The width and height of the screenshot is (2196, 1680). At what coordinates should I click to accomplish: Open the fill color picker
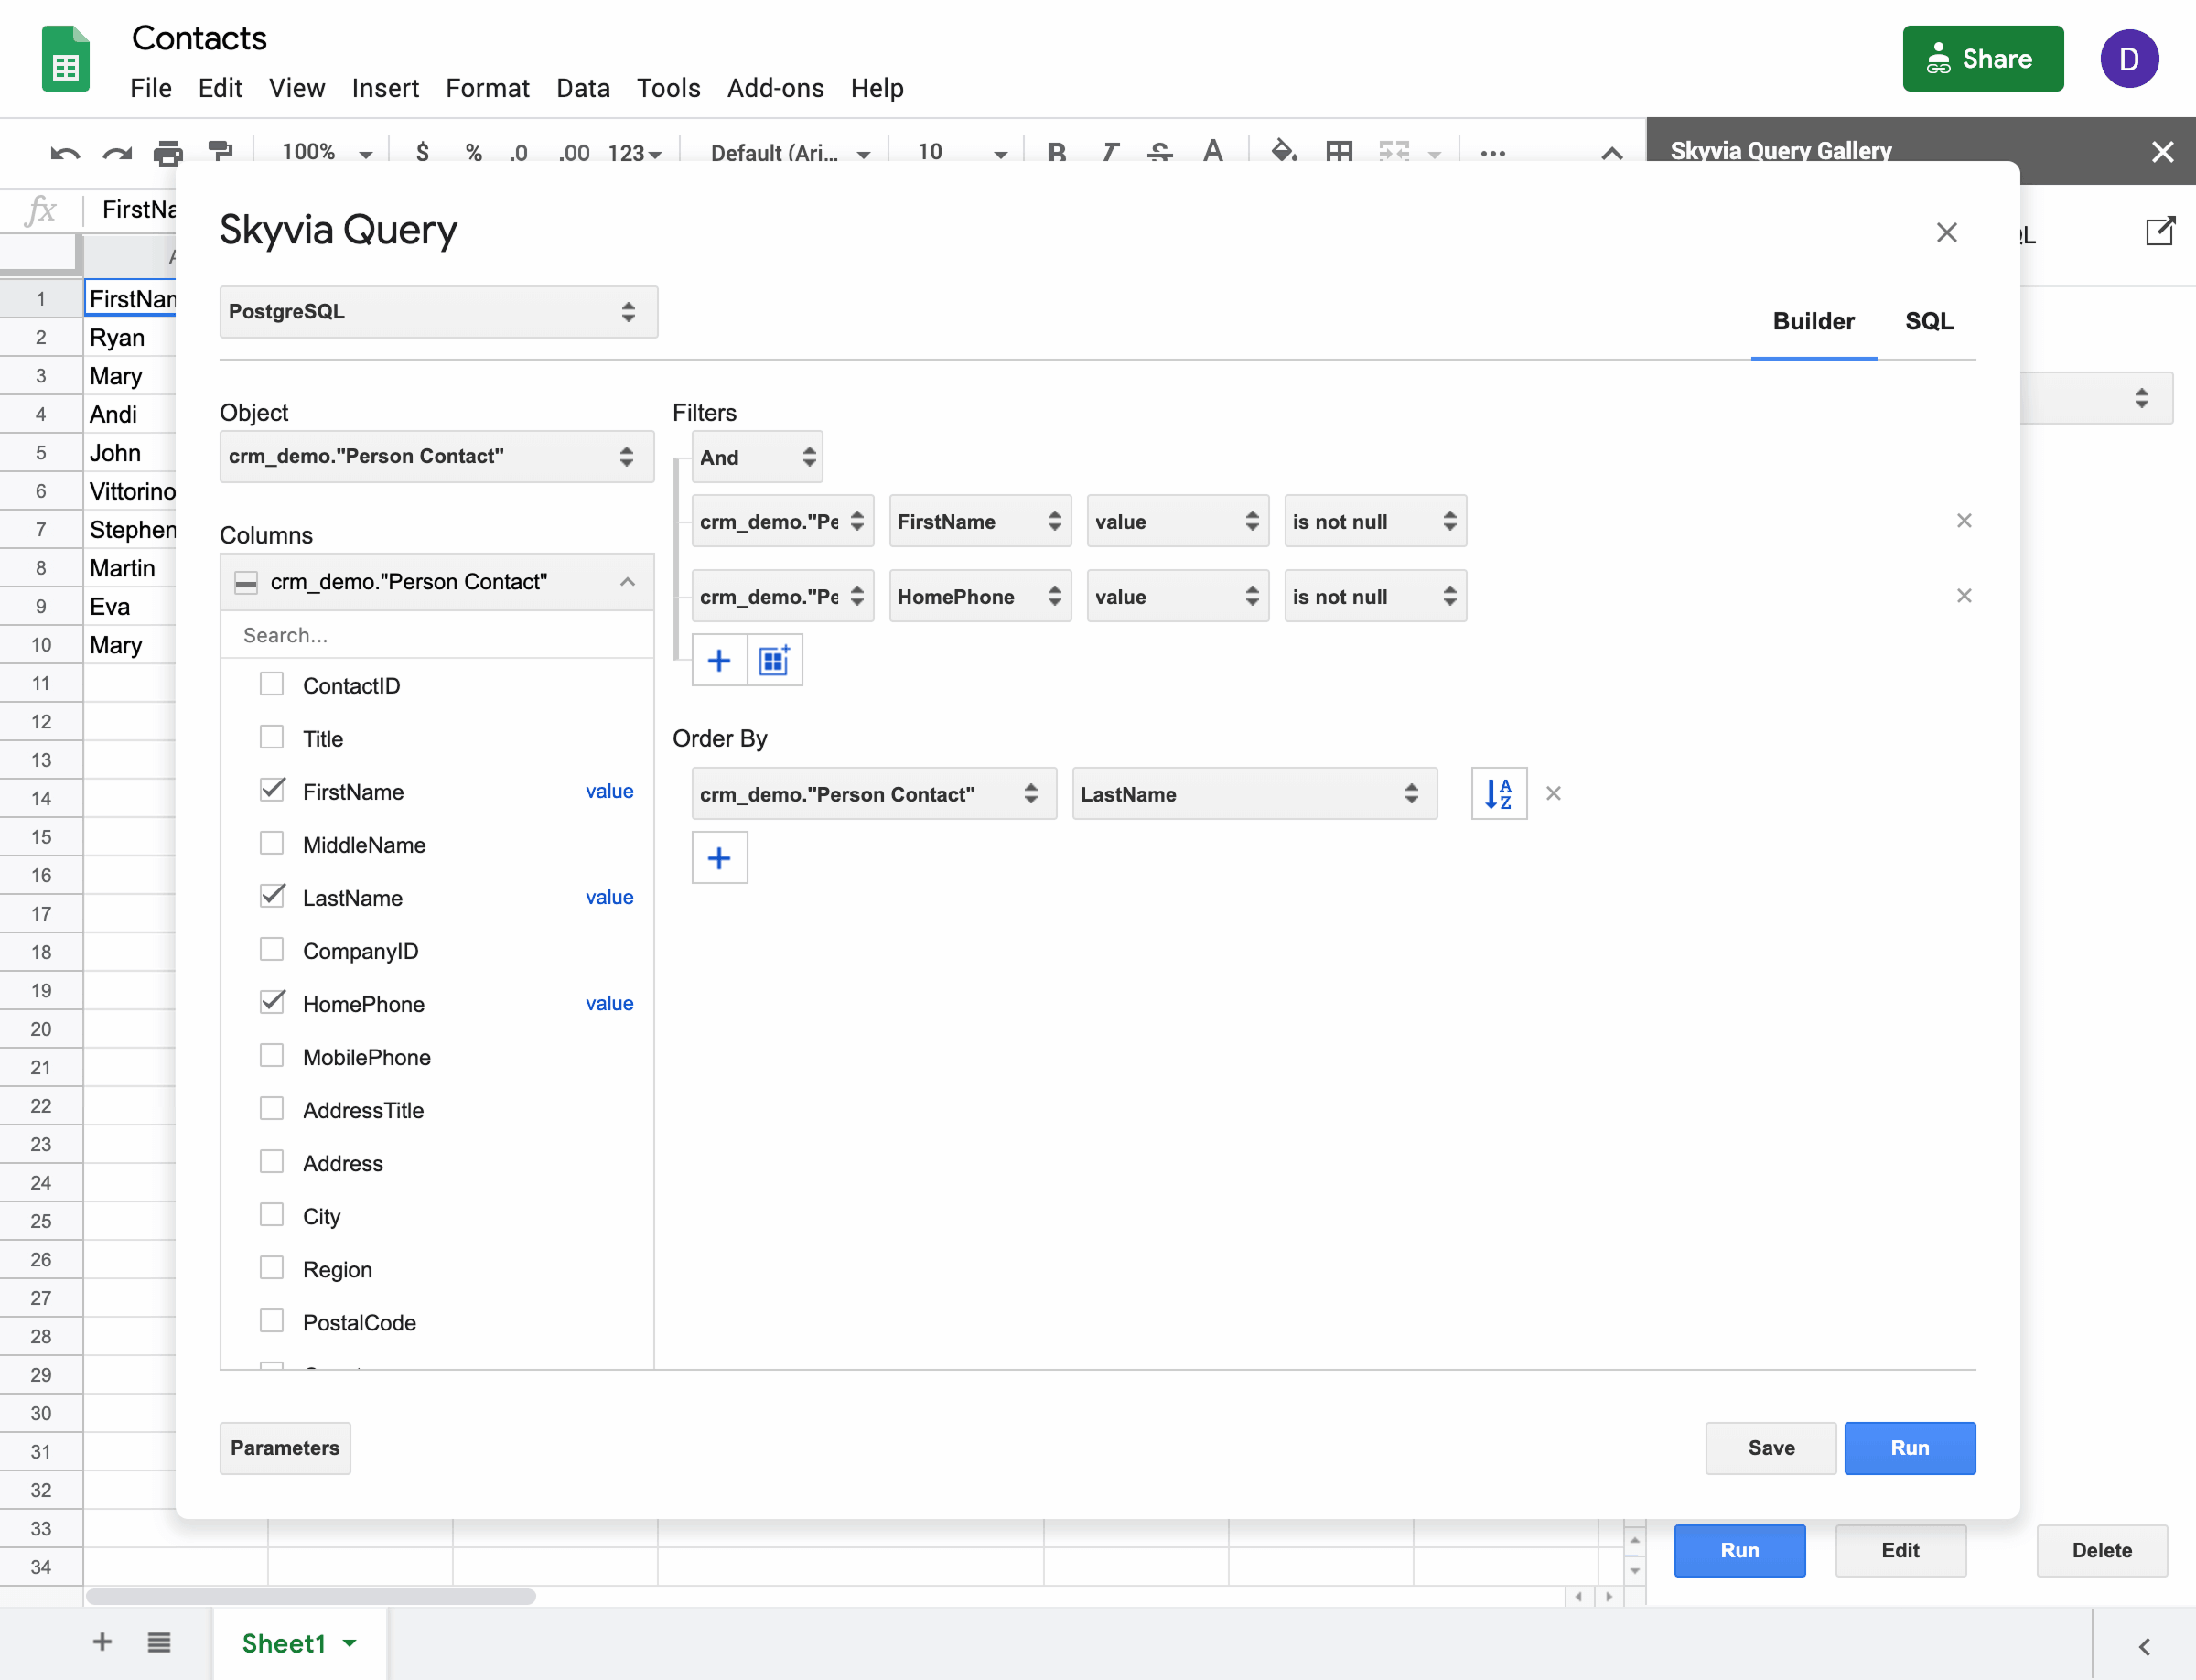coord(1285,152)
